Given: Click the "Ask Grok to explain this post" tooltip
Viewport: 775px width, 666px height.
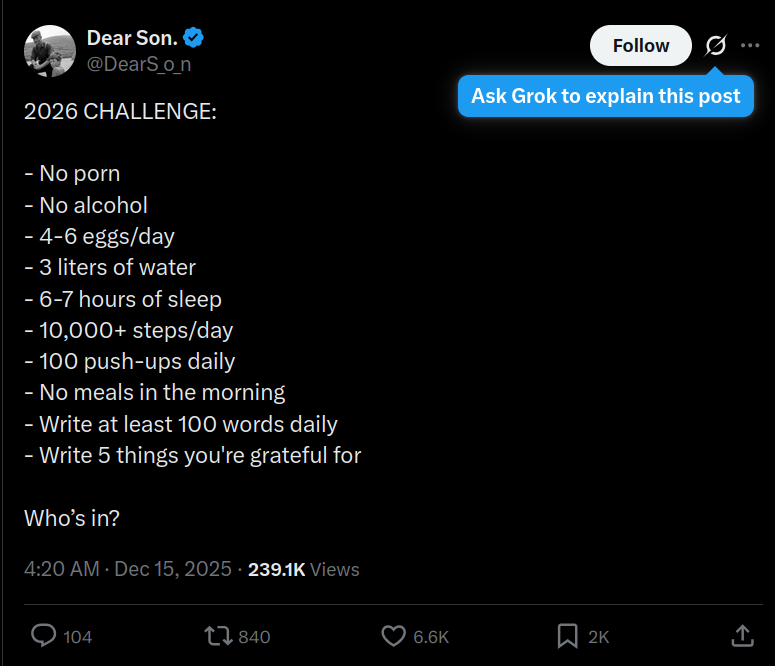Looking at the screenshot, I should 605,96.
